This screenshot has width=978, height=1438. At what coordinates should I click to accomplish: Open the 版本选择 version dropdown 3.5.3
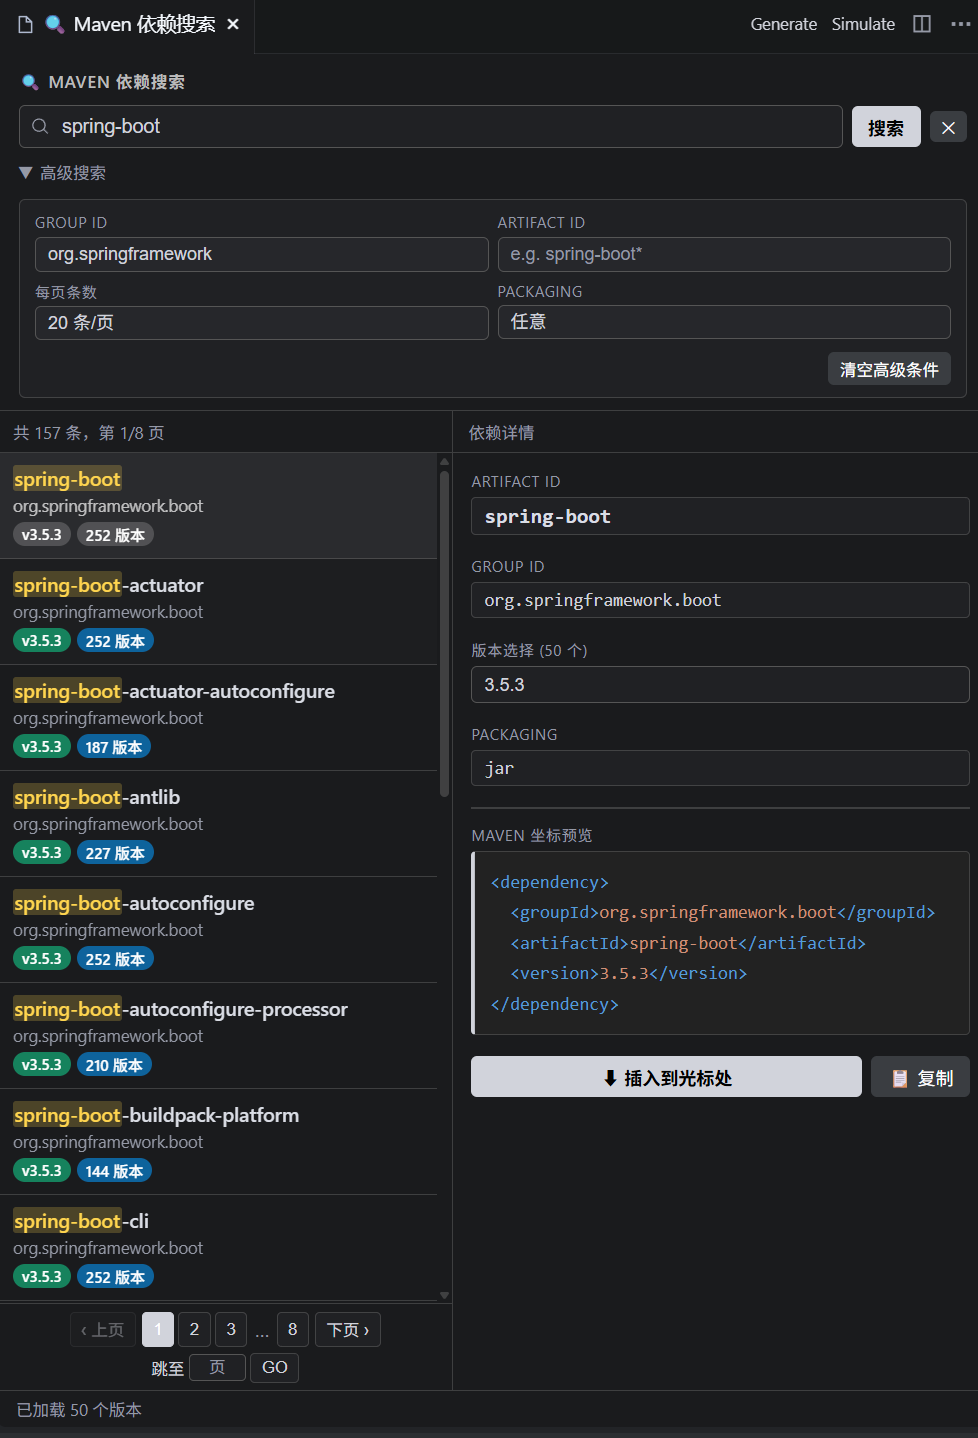(720, 684)
